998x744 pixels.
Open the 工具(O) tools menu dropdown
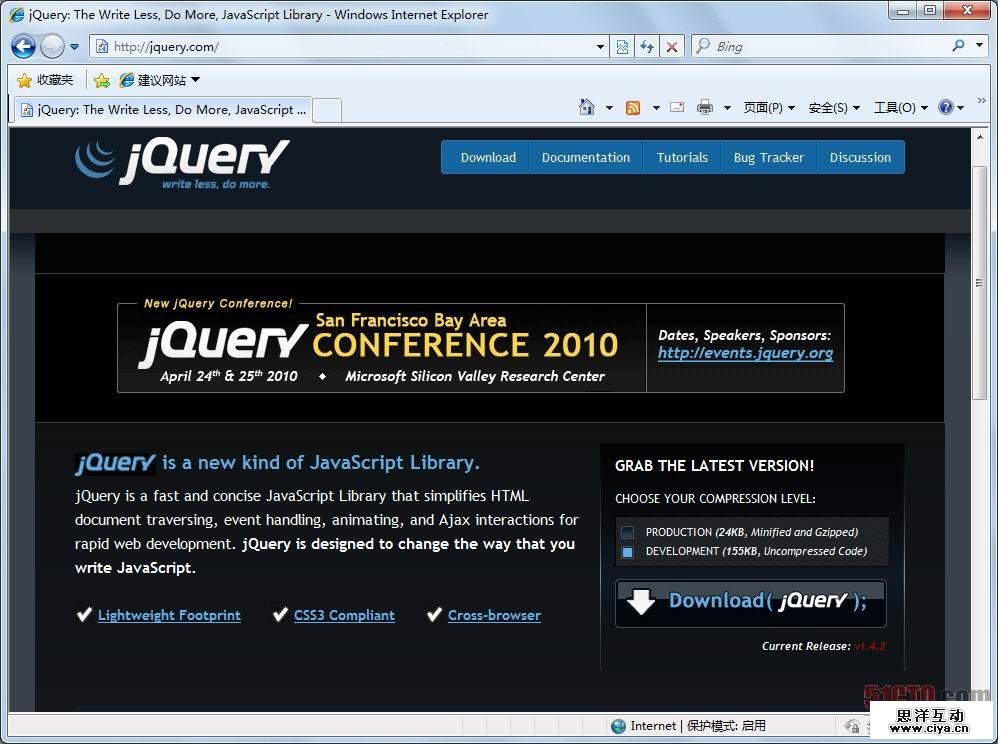click(x=900, y=108)
